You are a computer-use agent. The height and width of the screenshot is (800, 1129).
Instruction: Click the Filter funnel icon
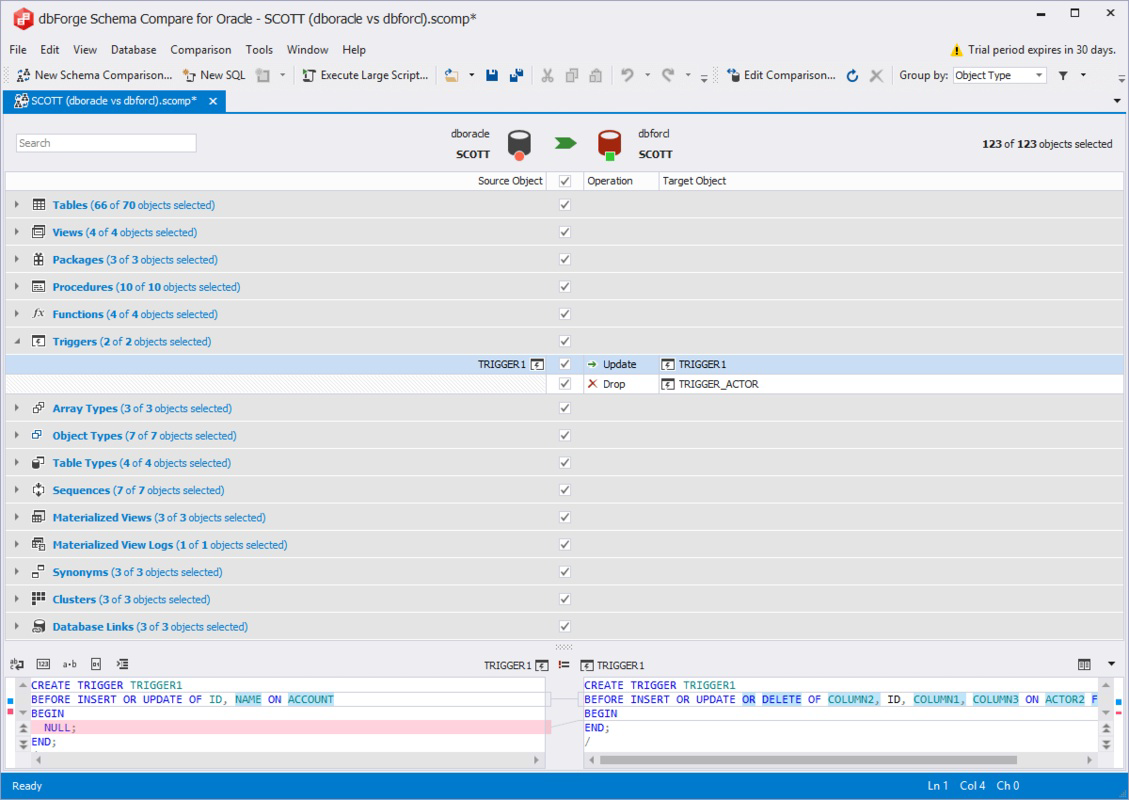1063,75
